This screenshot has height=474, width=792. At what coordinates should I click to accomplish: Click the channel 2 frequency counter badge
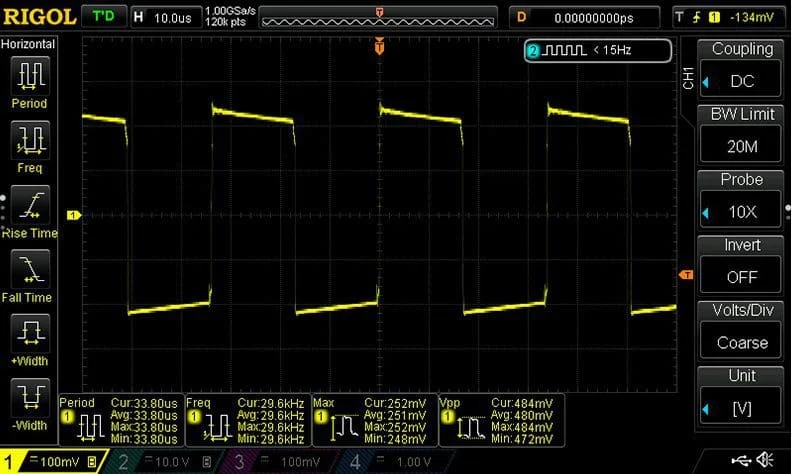[x=598, y=50]
